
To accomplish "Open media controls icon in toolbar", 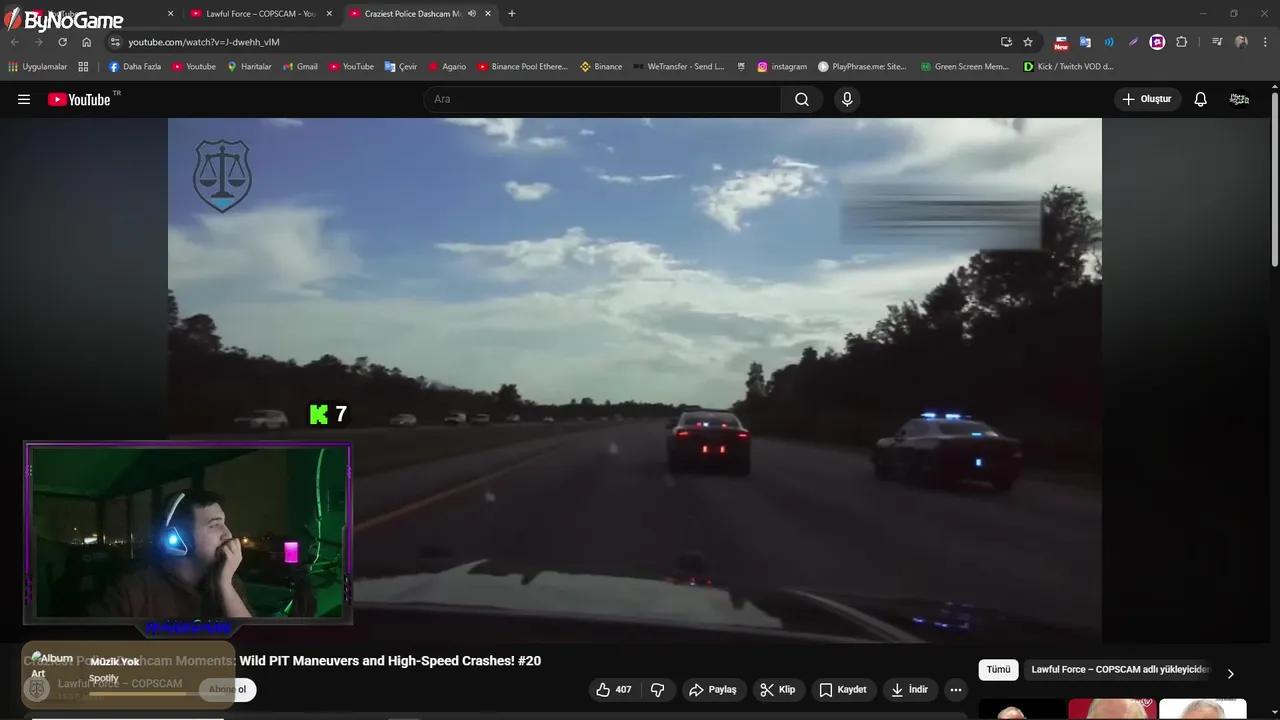I will pos(1217,42).
